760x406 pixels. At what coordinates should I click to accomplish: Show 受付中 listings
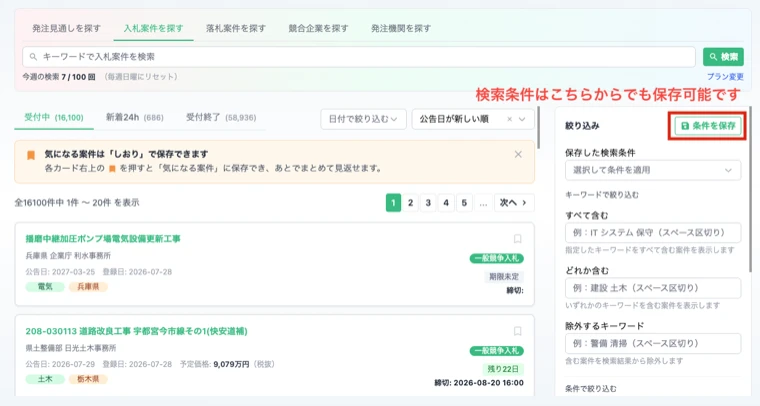[54, 118]
